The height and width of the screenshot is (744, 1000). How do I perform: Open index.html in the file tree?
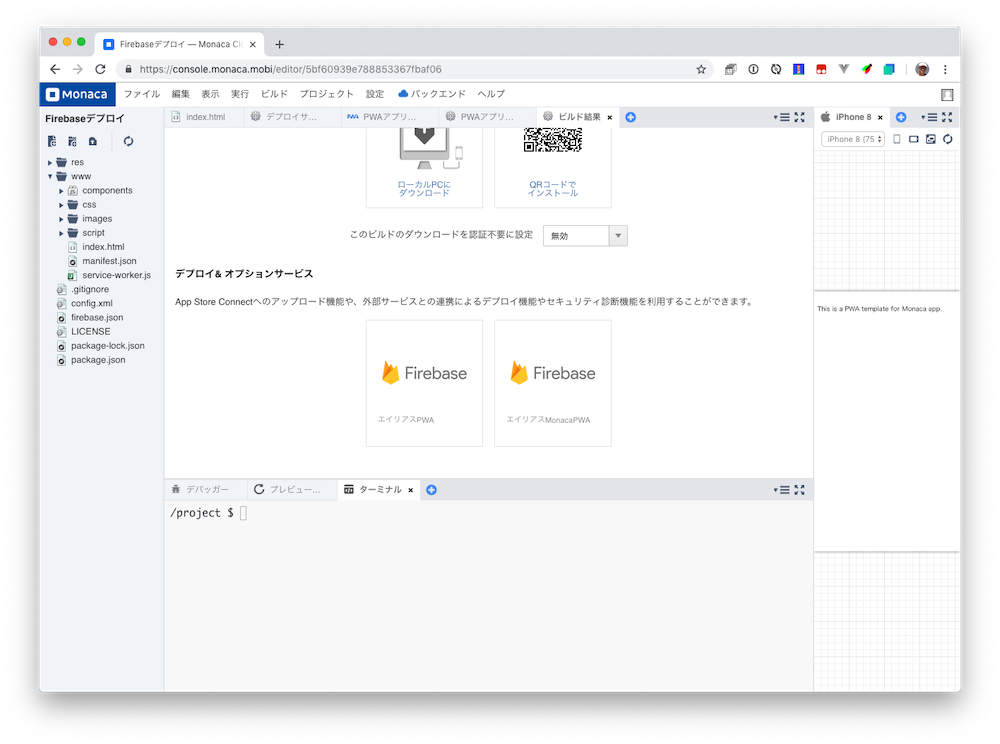tap(103, 247)
